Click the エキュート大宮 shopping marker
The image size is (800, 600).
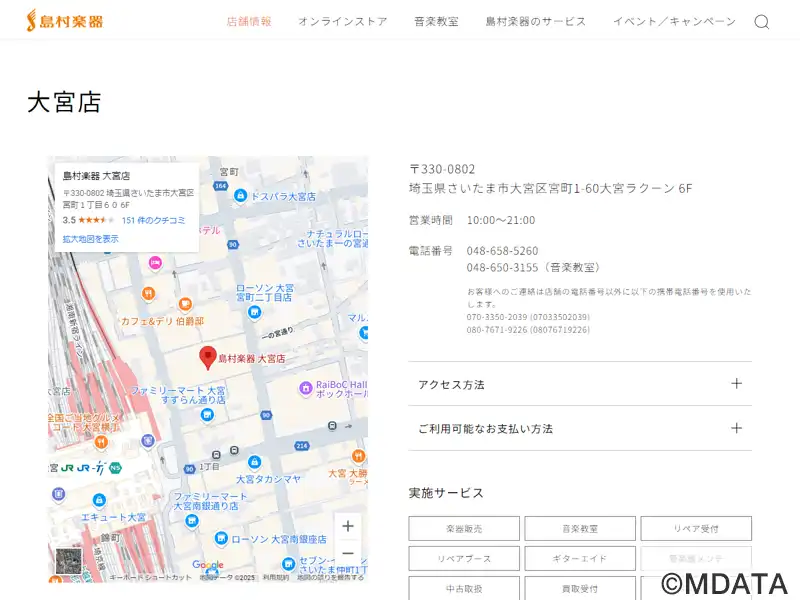(x=99, y=500)
